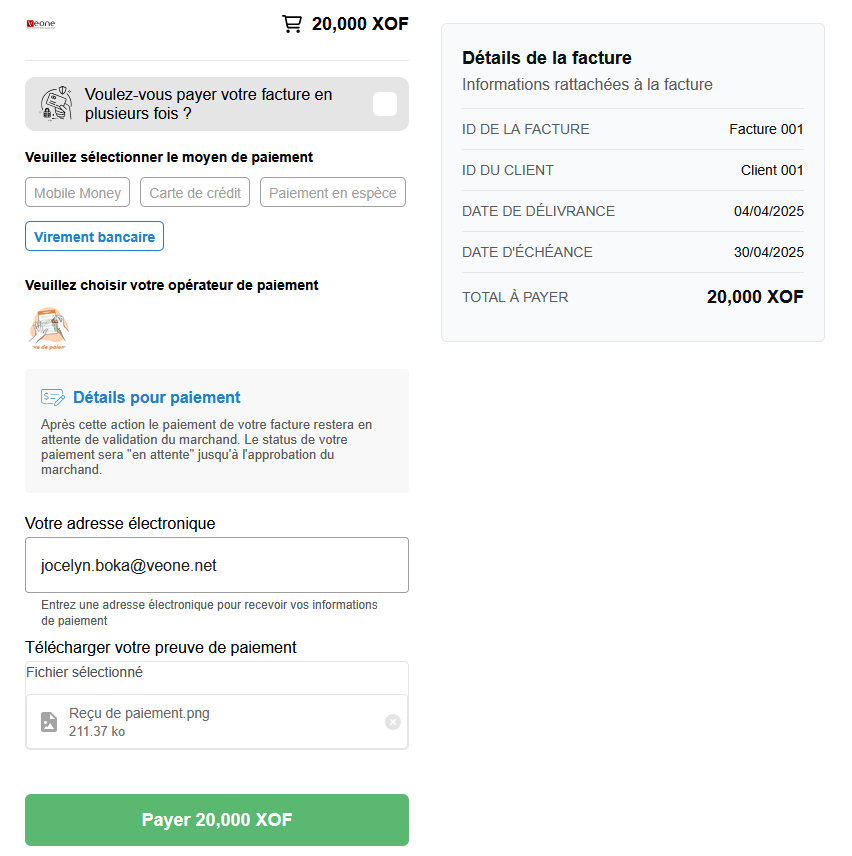
Task: Focus the email address field
Action: pyautogui.click(x=217, y=565)
